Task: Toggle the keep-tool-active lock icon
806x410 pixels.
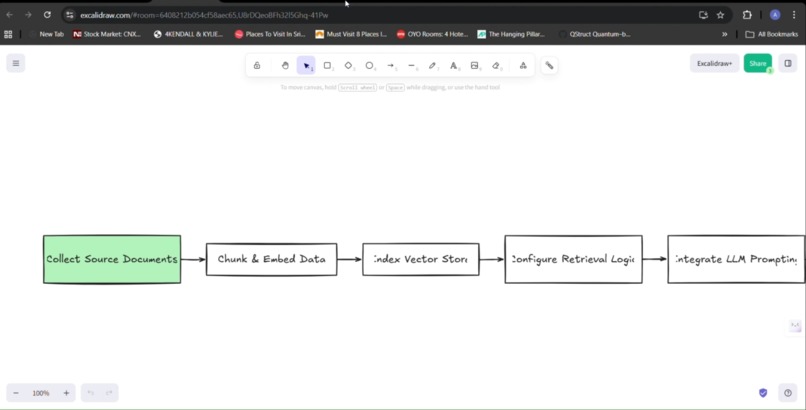Action: point(257,65)
